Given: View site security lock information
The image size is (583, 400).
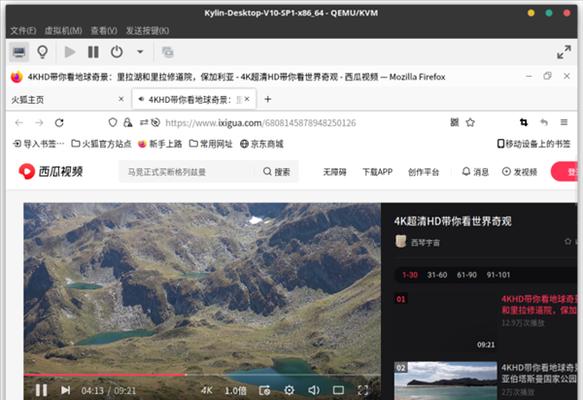Looking at the screenshot, I should [128, 122].
